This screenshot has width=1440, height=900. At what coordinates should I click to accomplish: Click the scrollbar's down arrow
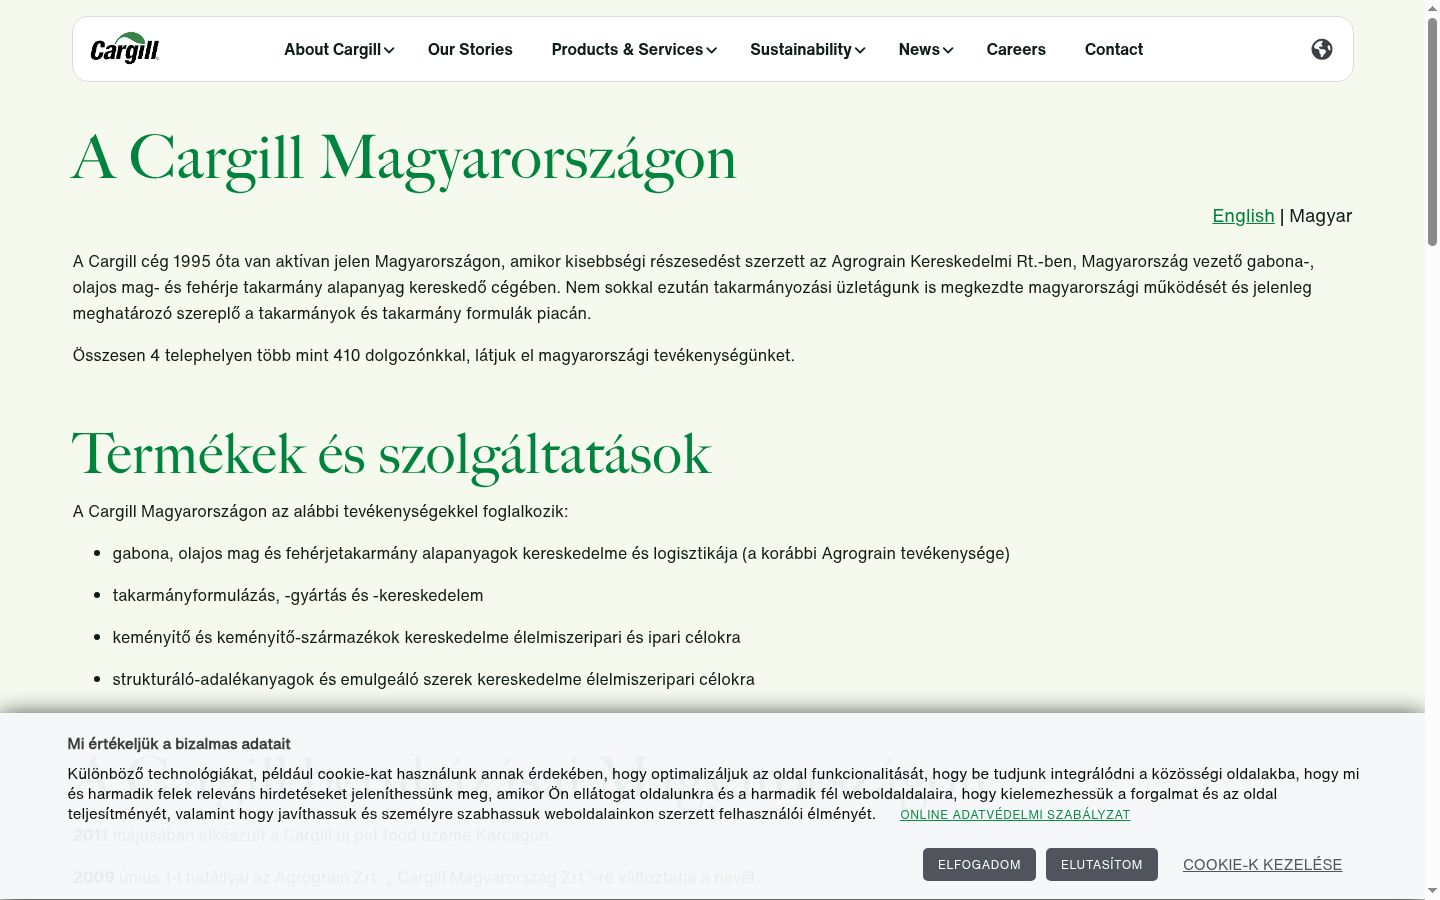point(1432,891)
